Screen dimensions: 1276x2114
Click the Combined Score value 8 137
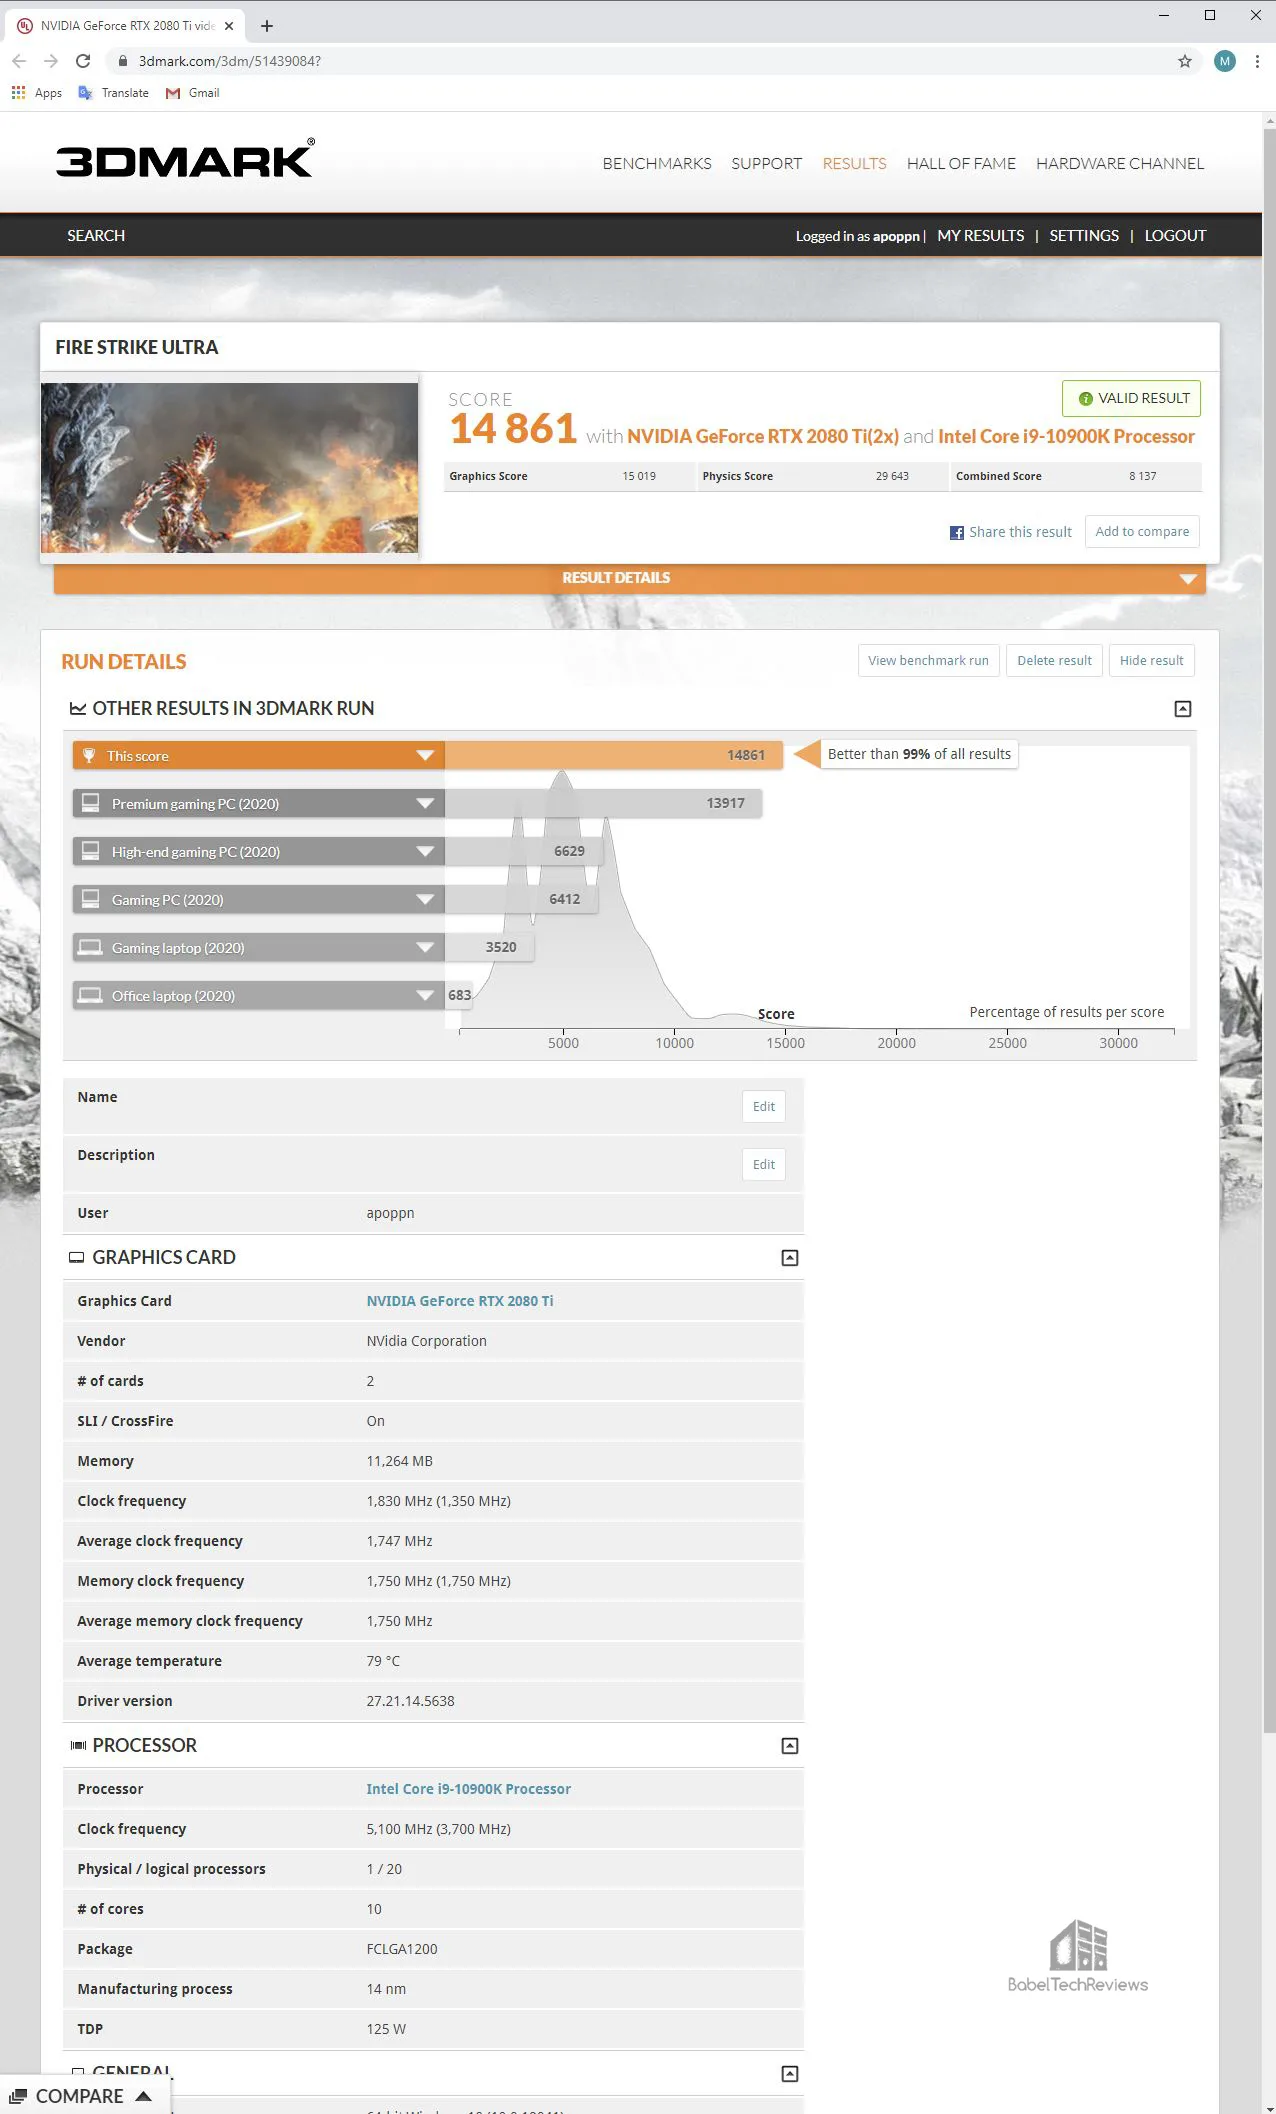[1143, 477]
